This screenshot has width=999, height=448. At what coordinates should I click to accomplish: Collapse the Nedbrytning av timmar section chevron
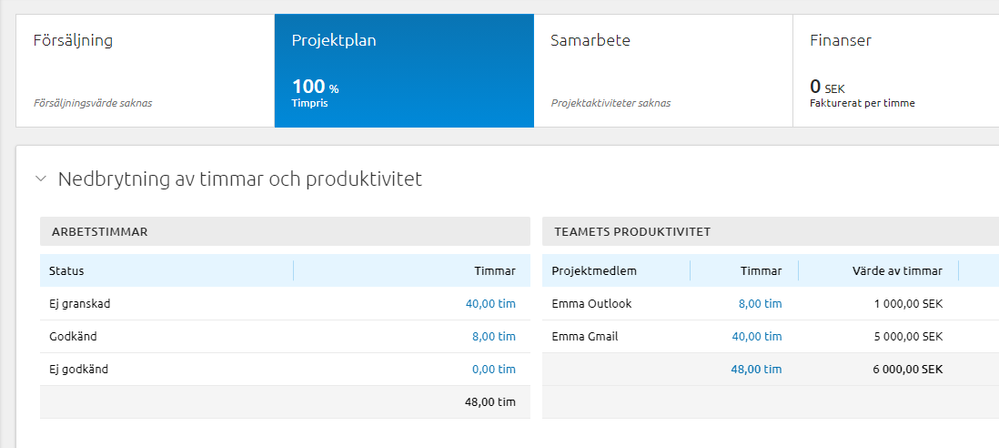41,179
